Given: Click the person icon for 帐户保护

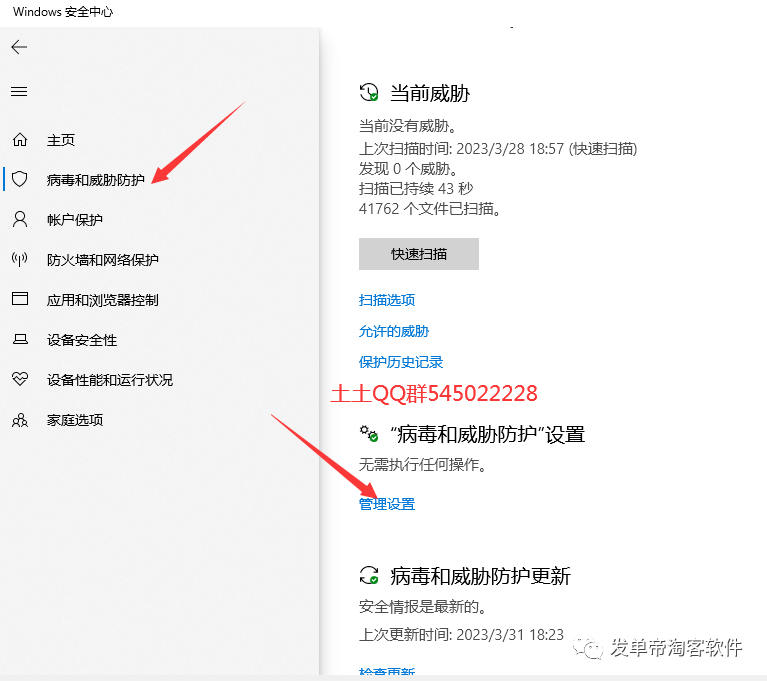Looking at the screenshot, I should [20, 219].
